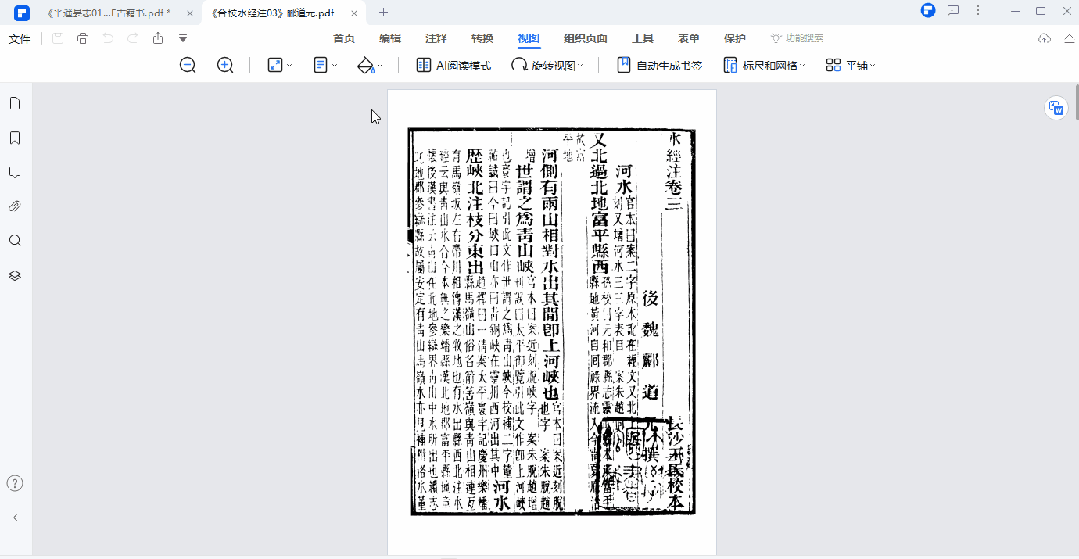Click the zoom in magnifier icon
Screen dimensions: 1079x559
[x=225, y=65]
